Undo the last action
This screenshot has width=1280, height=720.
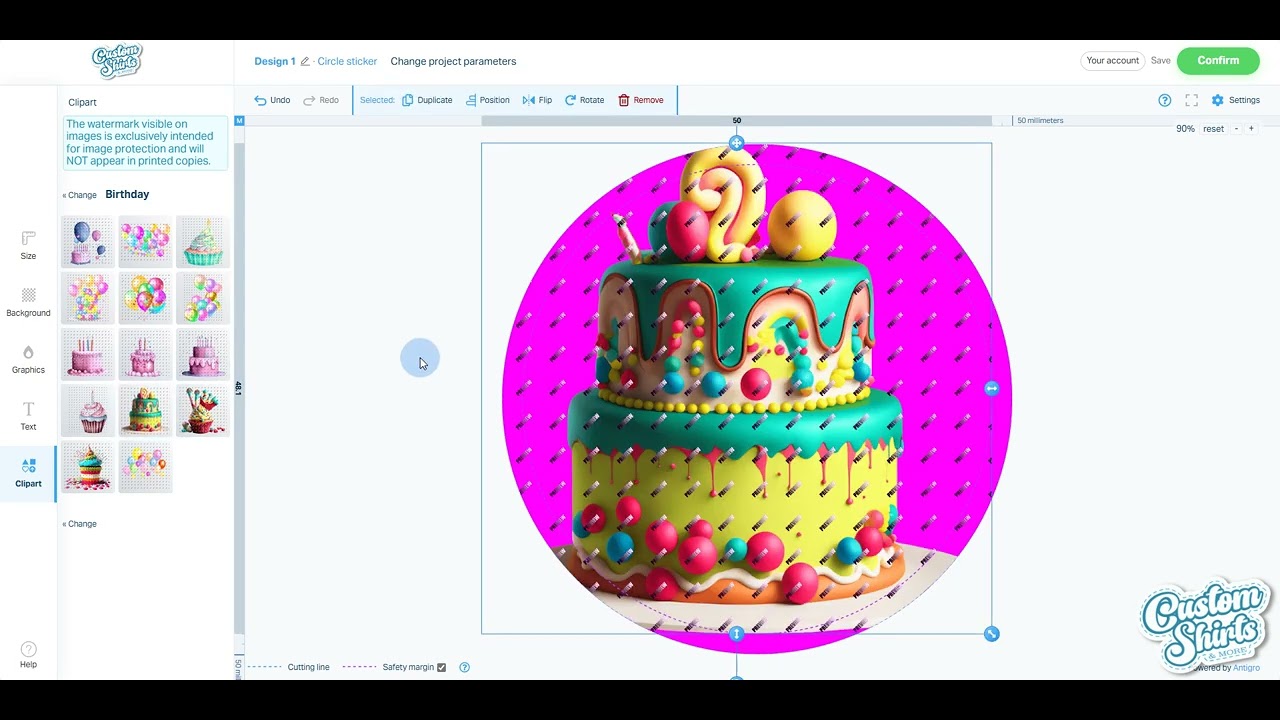pos(272,100)
